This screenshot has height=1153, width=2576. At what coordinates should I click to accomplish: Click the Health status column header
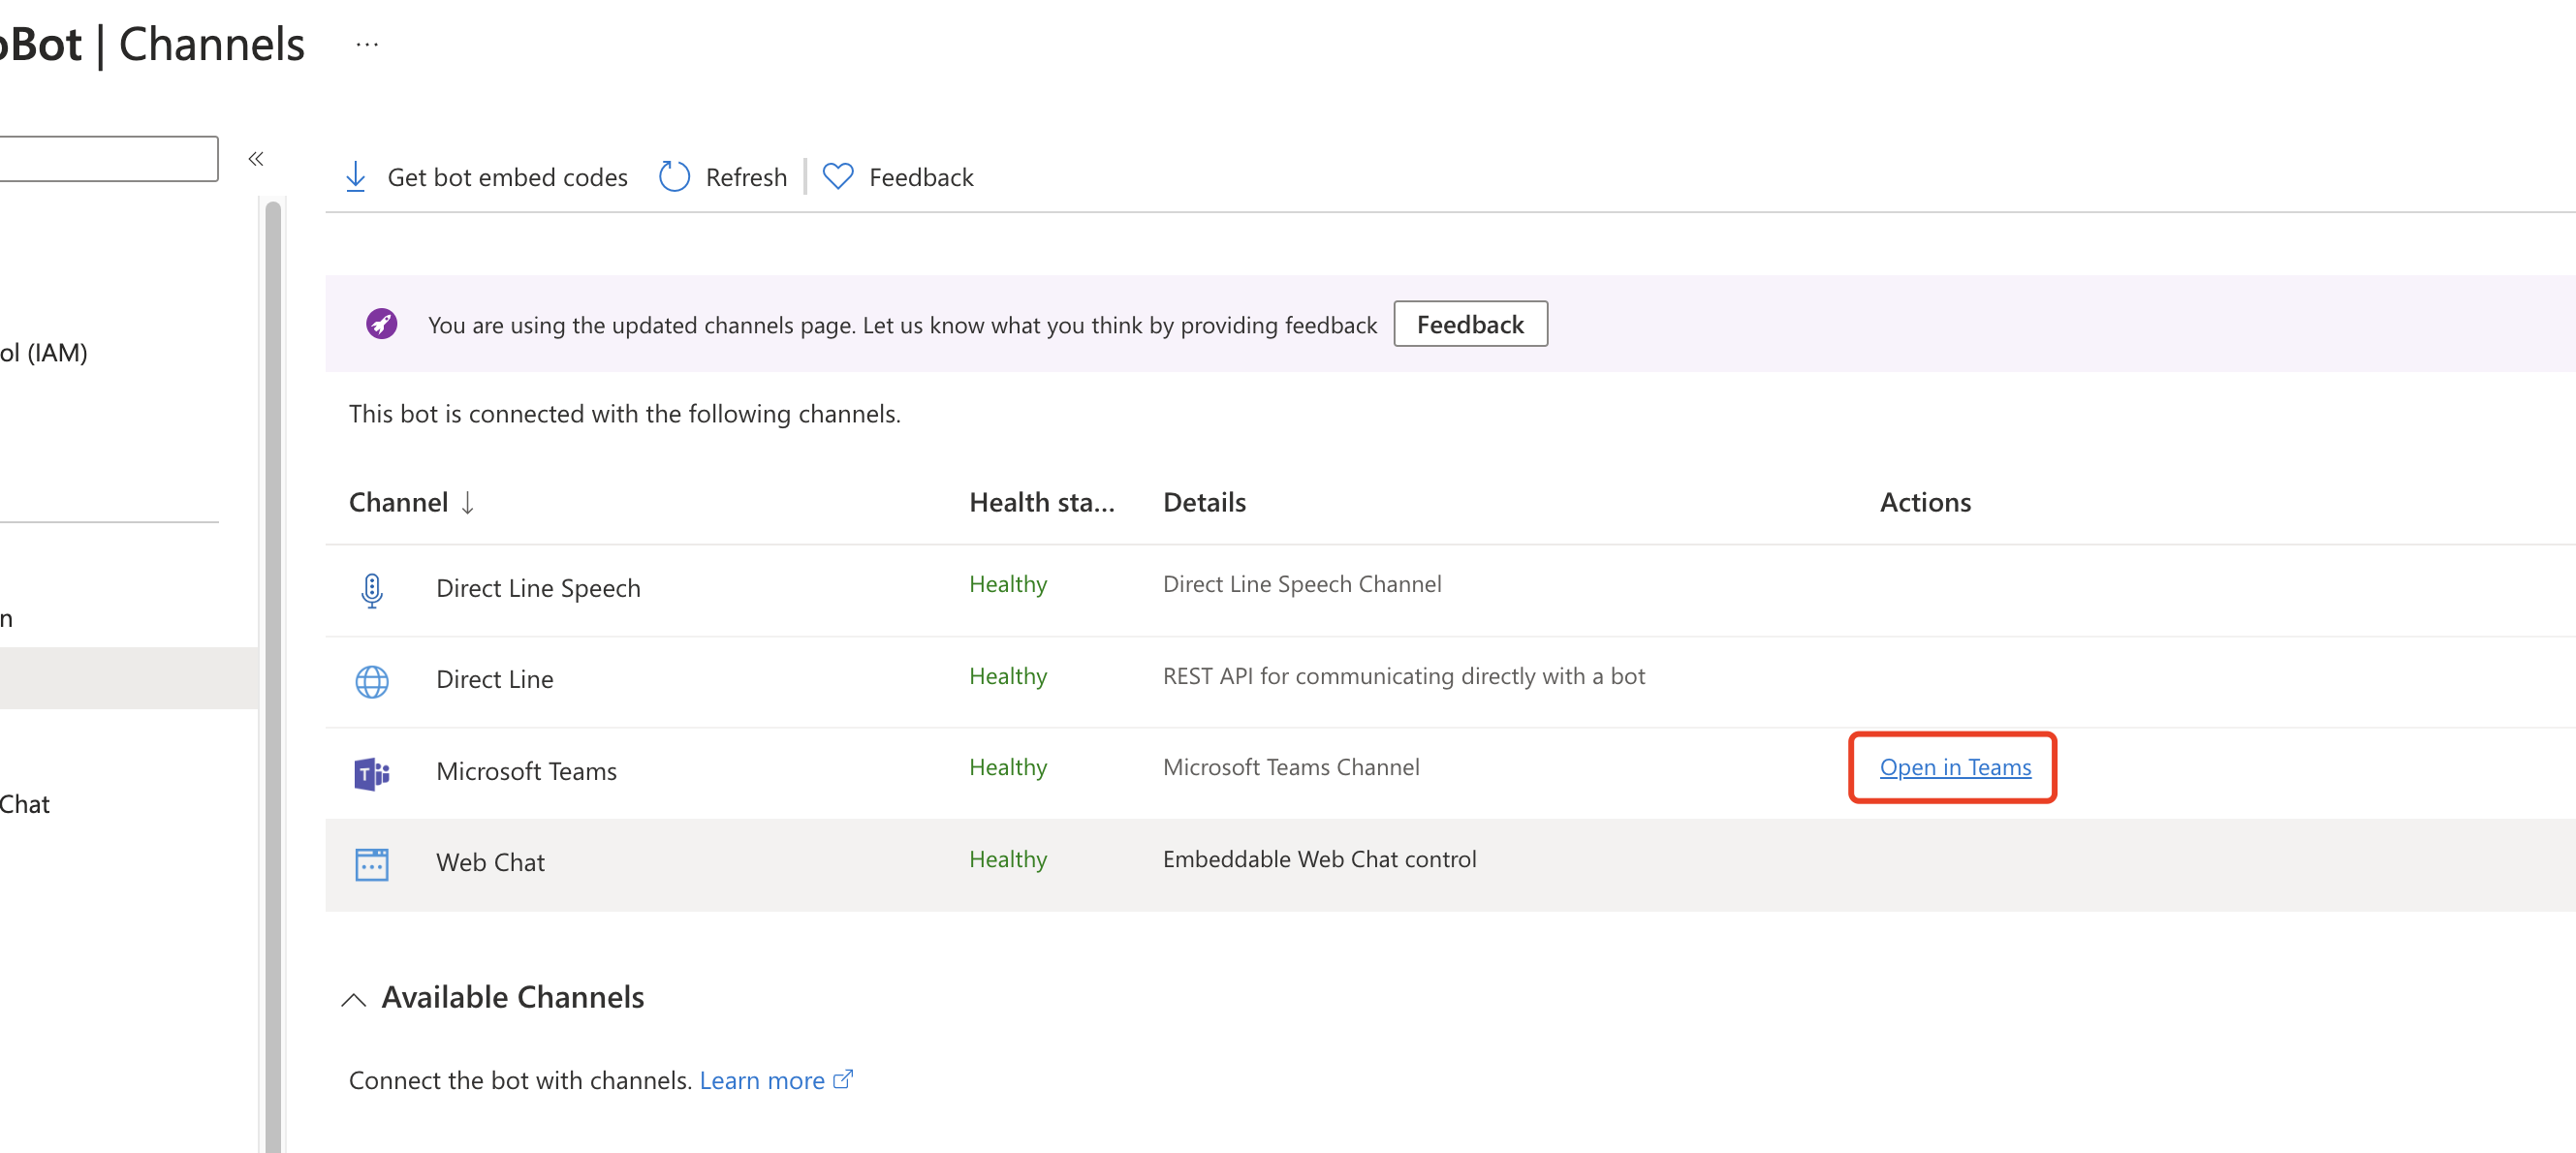coord(1041,502)
